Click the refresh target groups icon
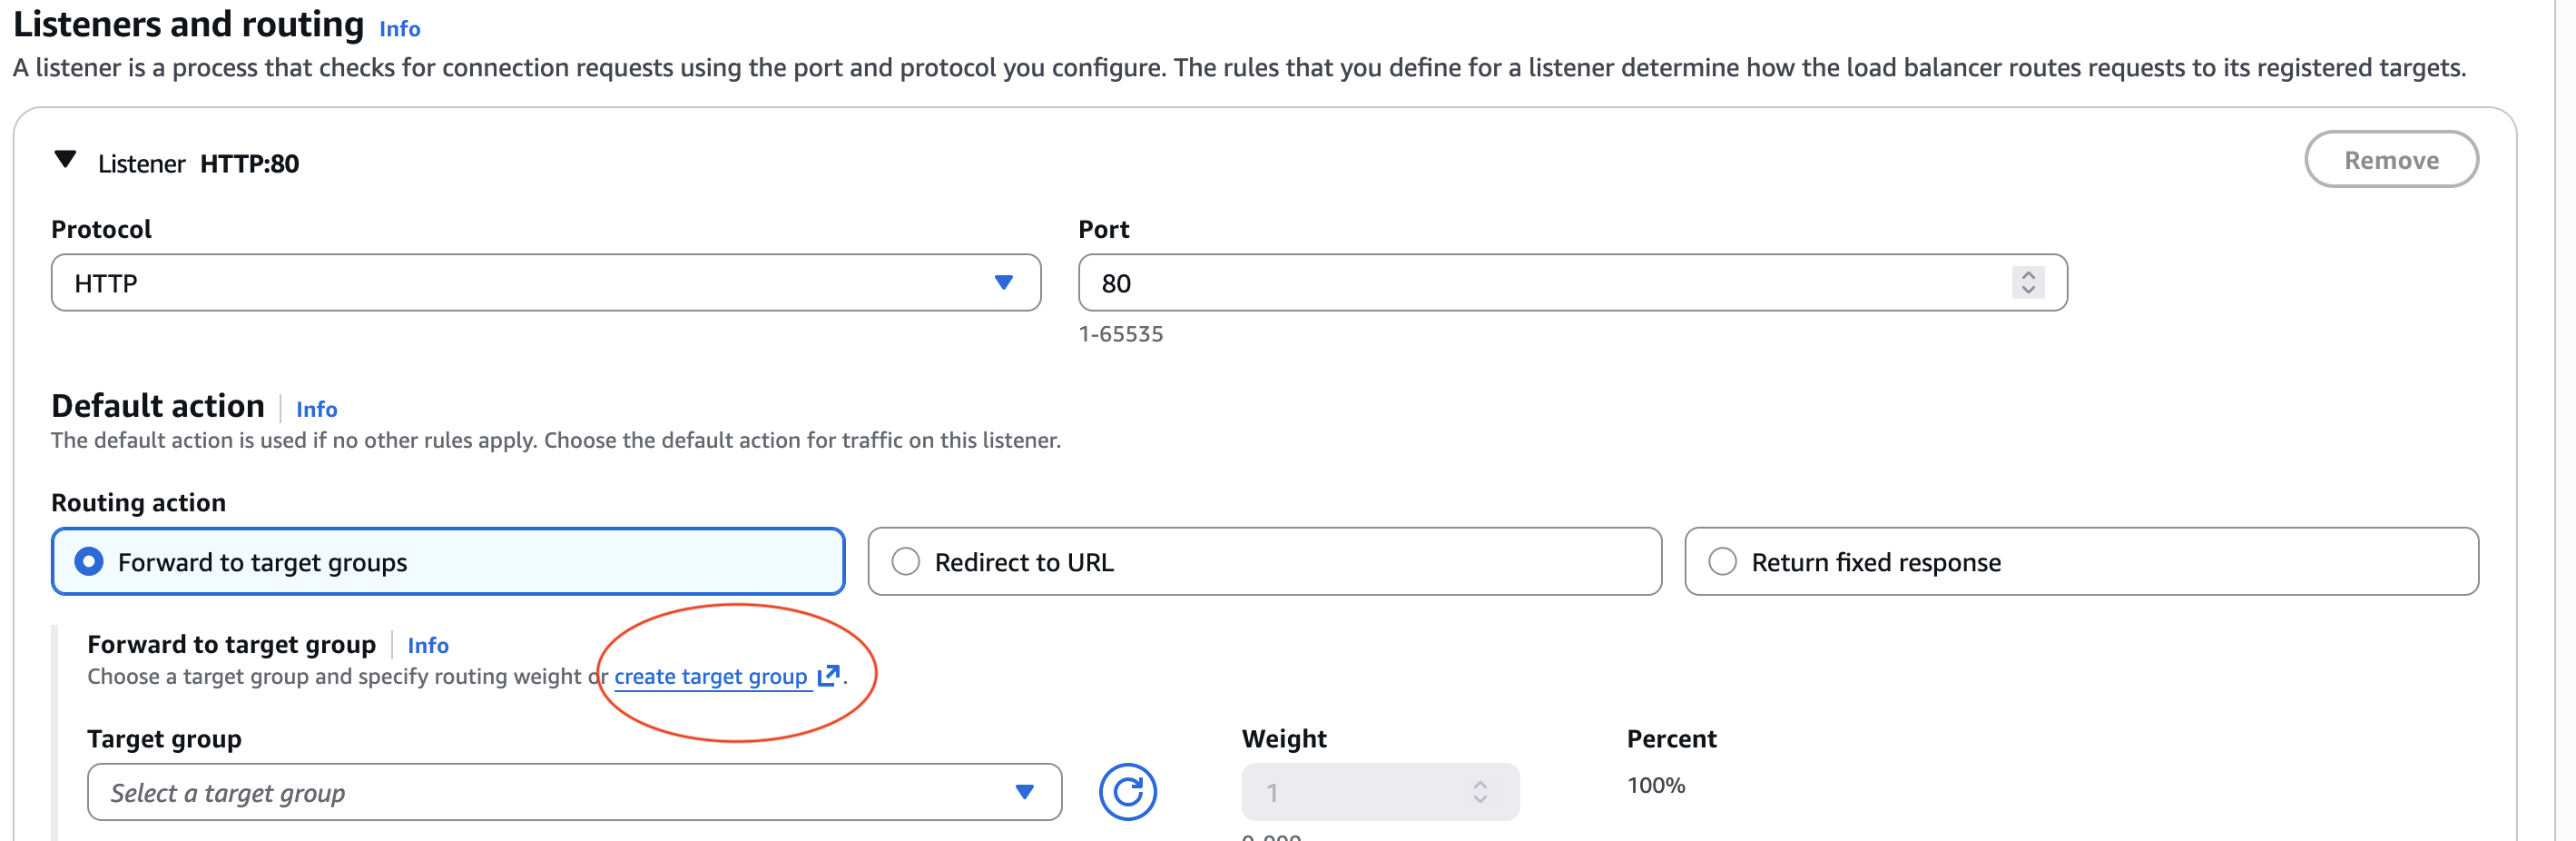This screenshot has height=841, width=2576. [x=1127, y=792]
